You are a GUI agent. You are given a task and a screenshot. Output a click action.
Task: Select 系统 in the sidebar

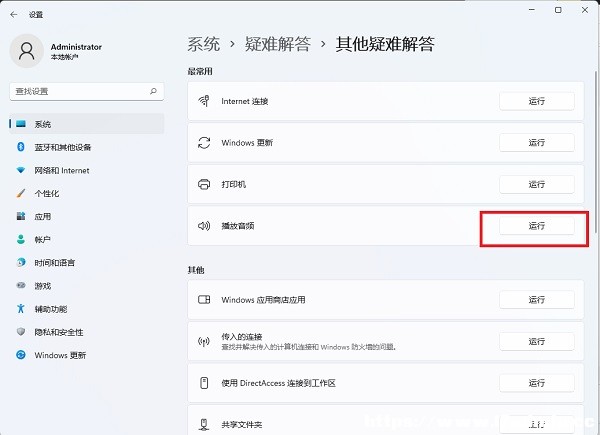click(x=87, y=124)
